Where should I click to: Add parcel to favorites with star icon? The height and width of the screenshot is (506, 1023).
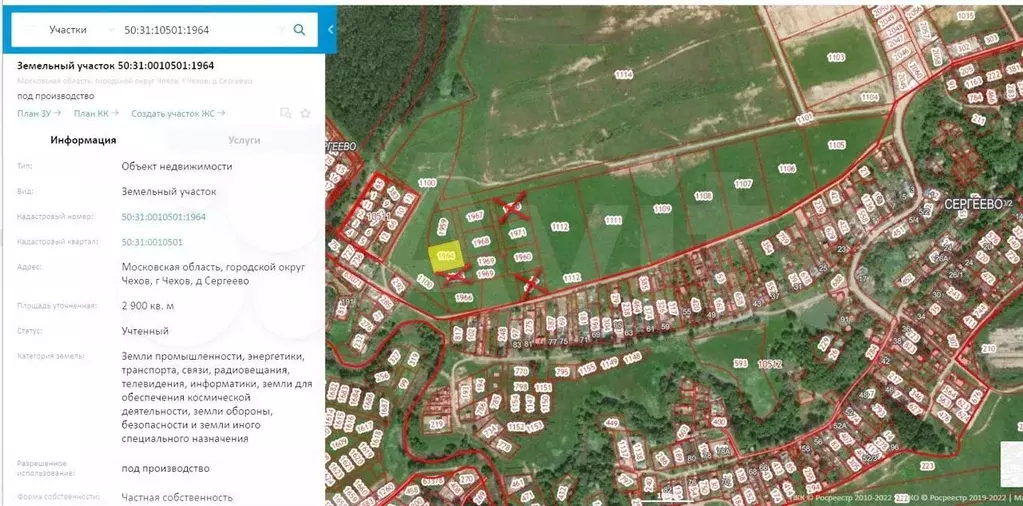pyautogui.click(x=306, y=113)
